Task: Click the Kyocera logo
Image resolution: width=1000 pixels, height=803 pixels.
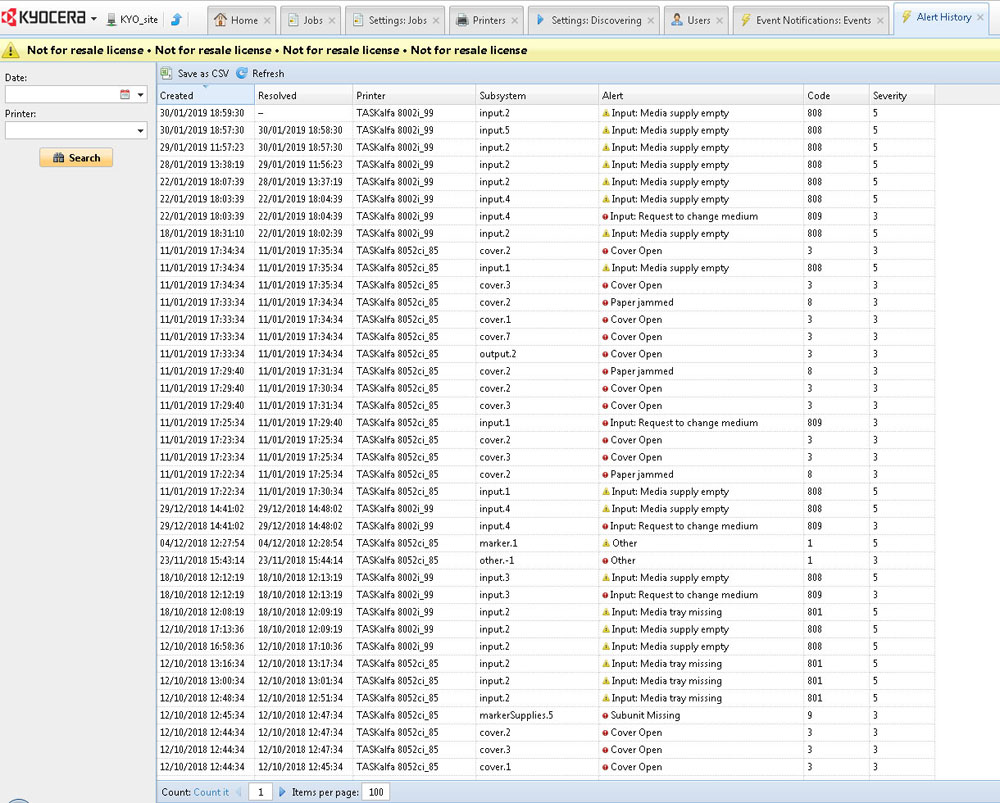Action: tap(44, 18)
